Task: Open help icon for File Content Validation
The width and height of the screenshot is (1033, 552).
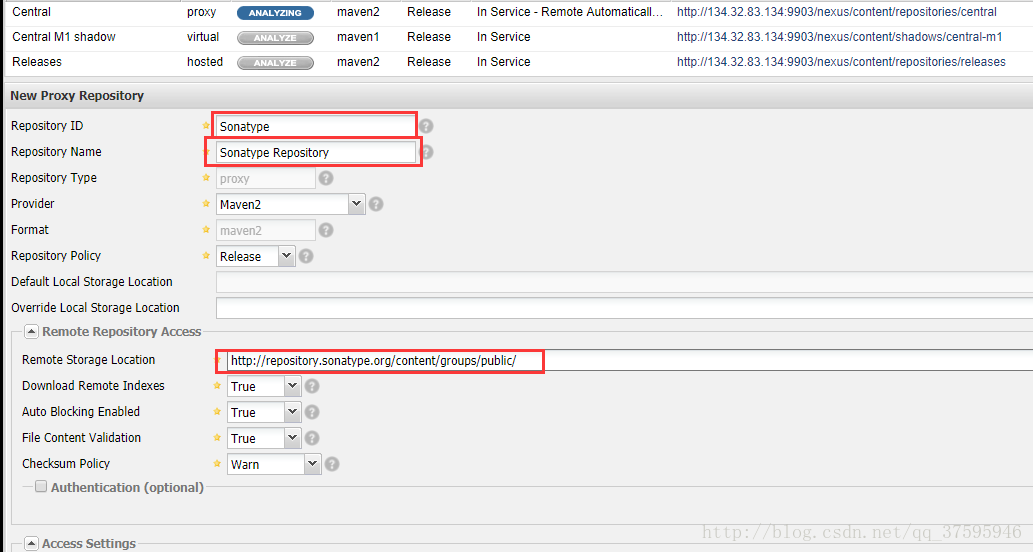Action: click(312, 438)
